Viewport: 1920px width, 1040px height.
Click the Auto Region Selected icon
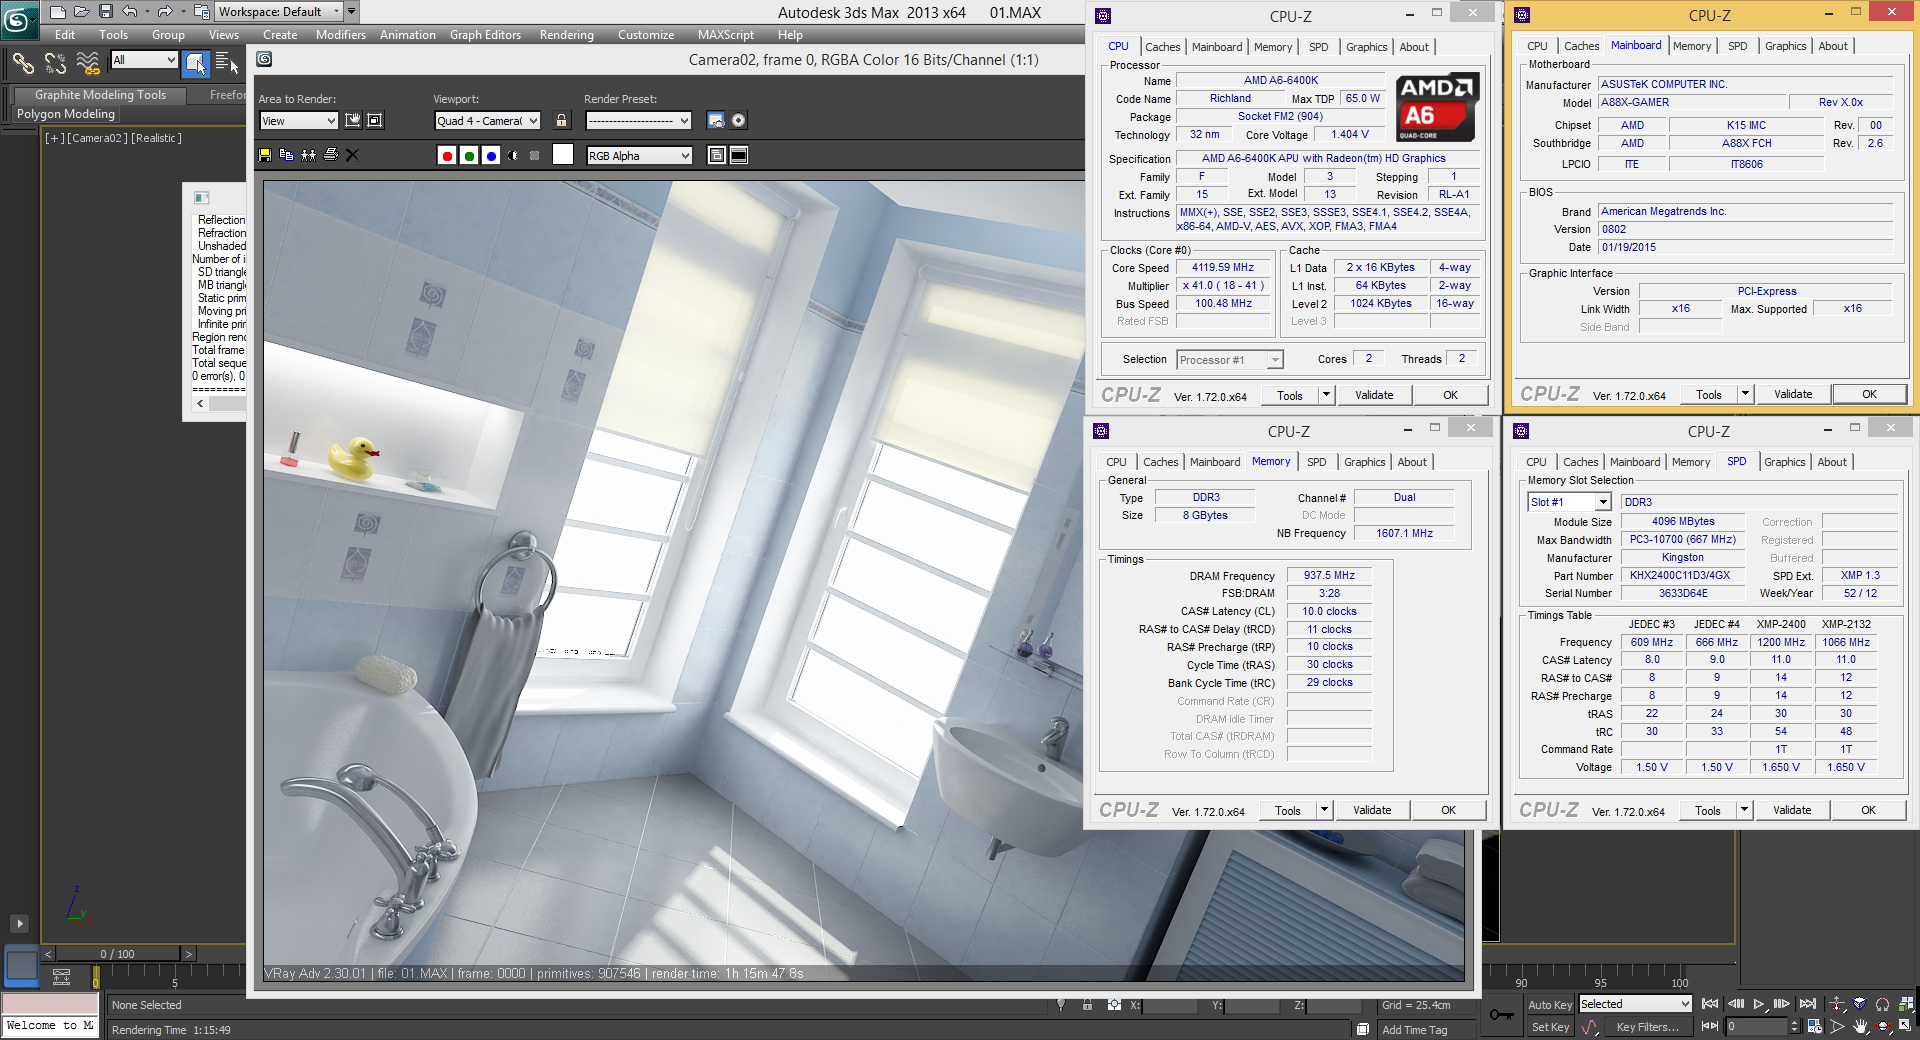coord(375,120)
